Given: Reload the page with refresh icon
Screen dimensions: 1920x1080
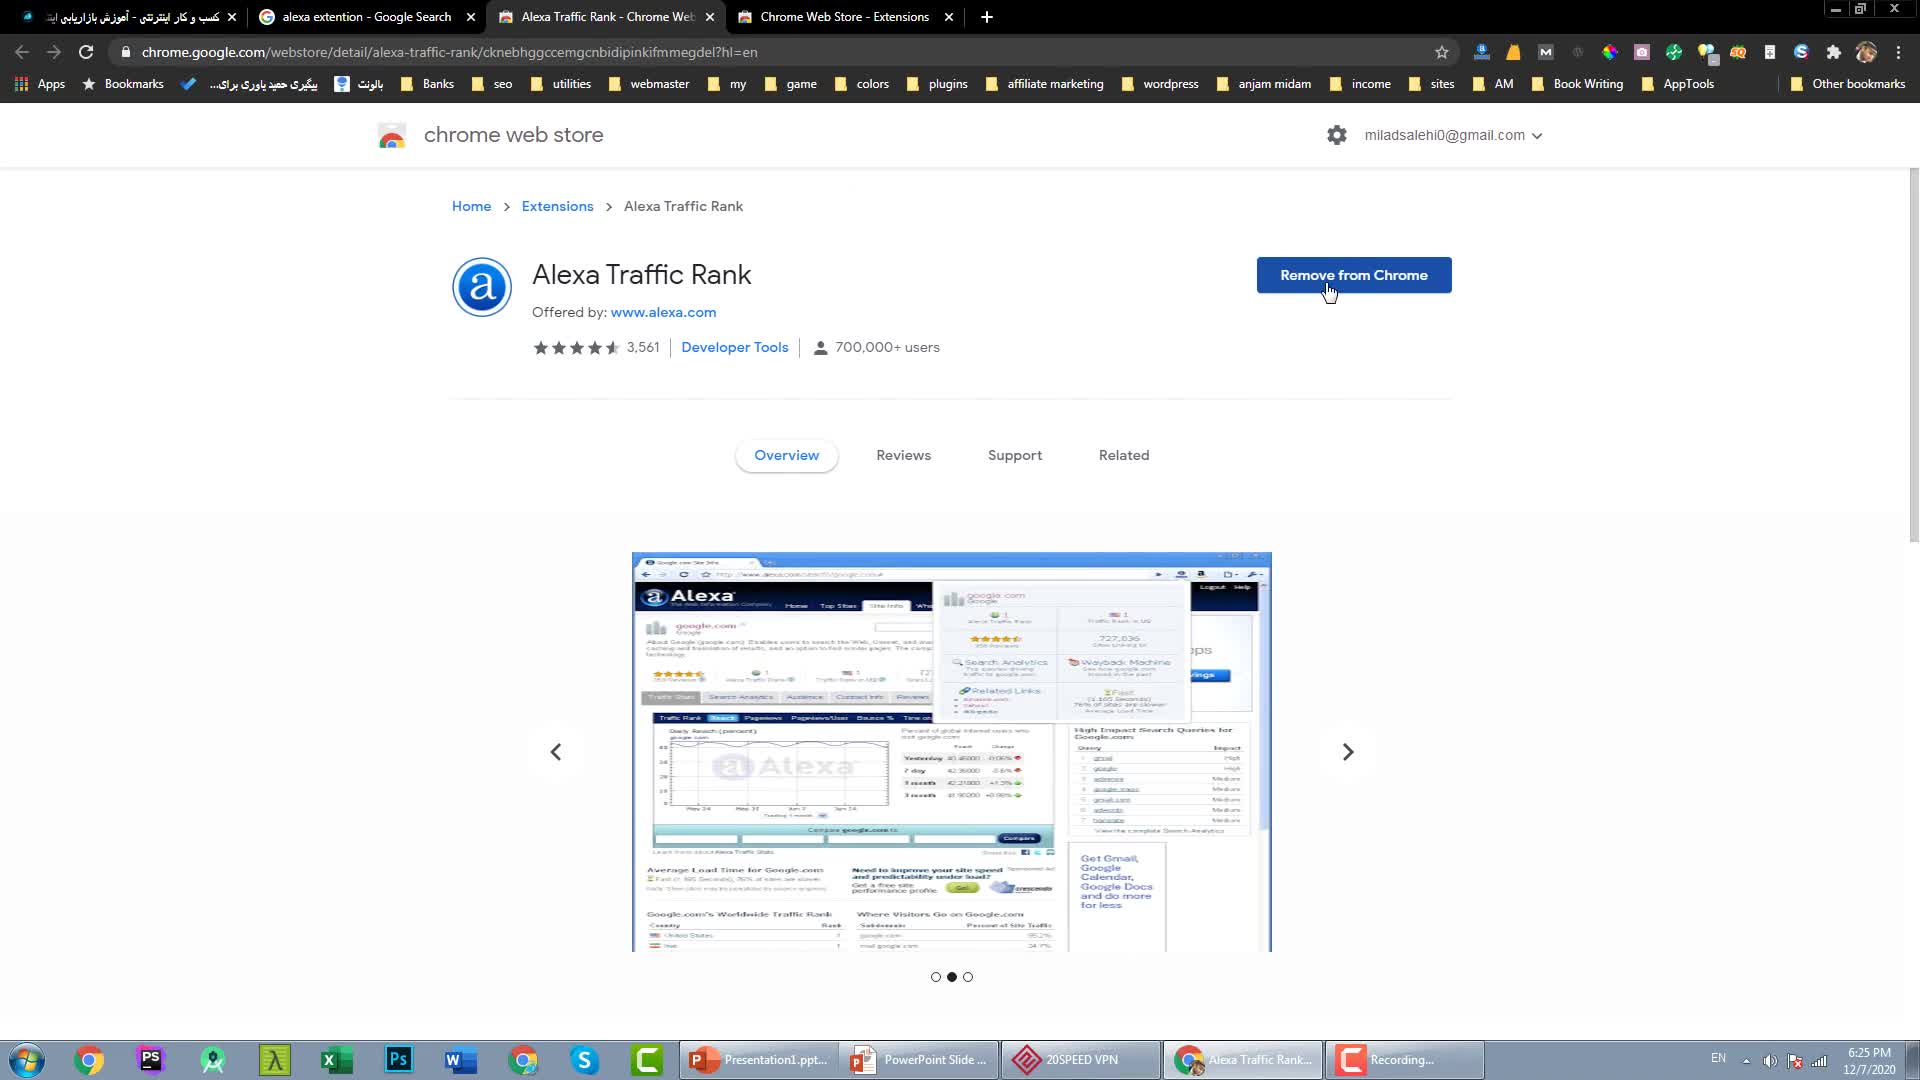Looking at the screenshot, I should [86, 52].
